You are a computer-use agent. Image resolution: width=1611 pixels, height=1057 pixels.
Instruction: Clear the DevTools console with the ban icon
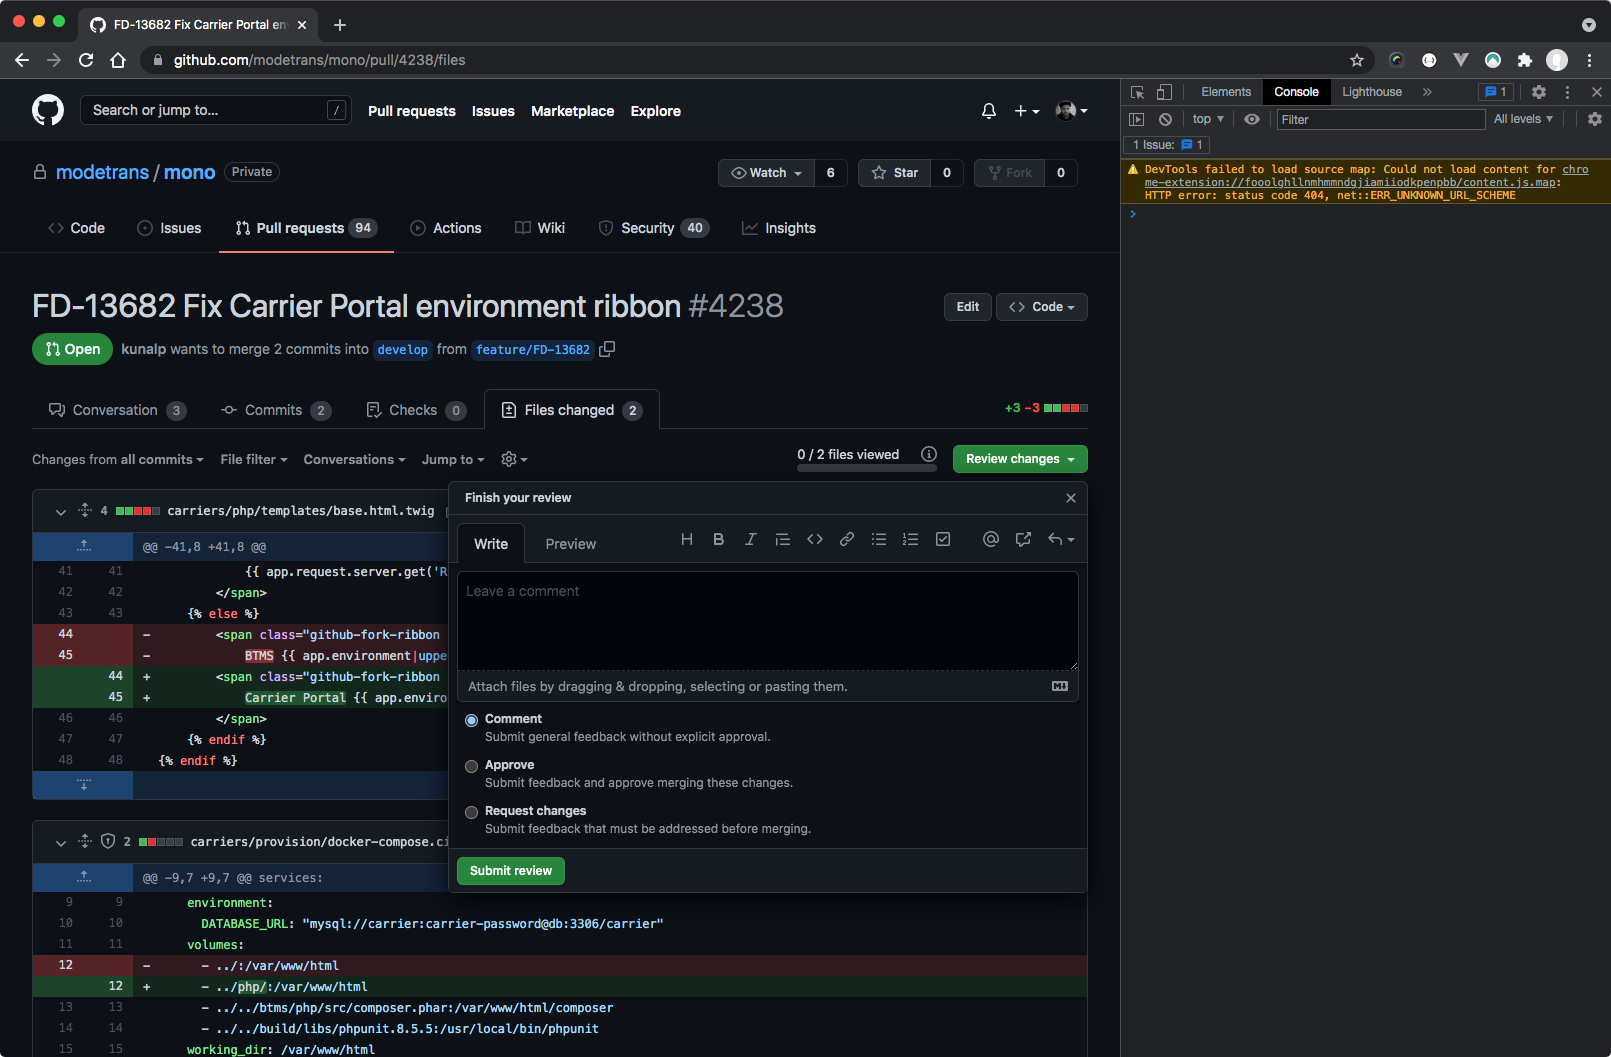1165,119
